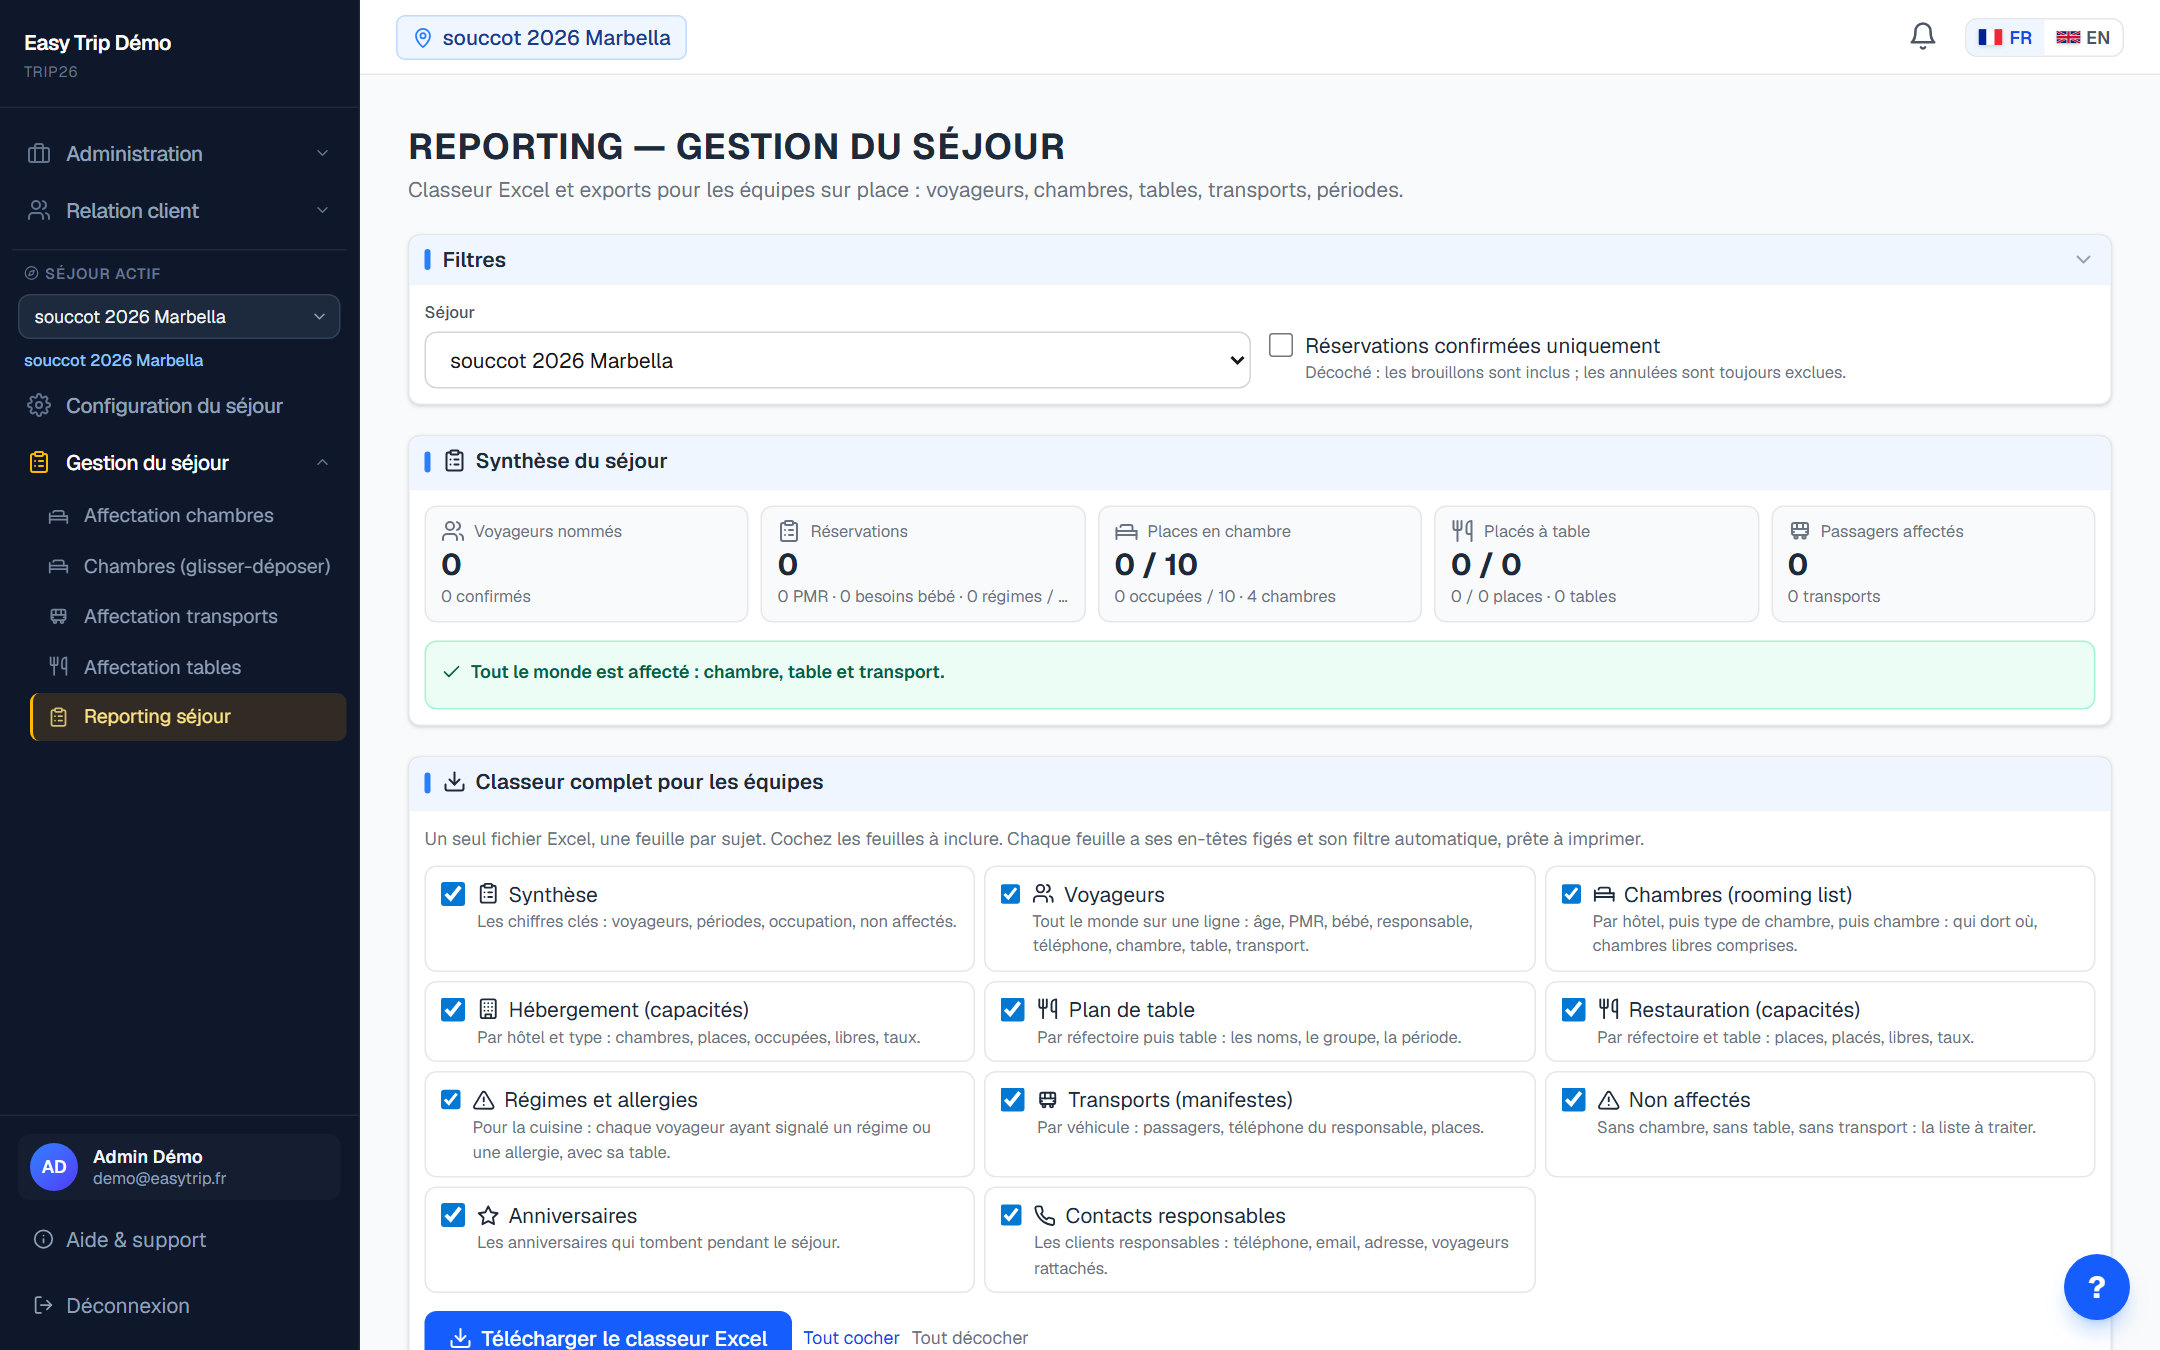Click the Anniversaires star icon
Screen dimensions: 2160x1350
pyautogui.click(x=488, y=1215)
